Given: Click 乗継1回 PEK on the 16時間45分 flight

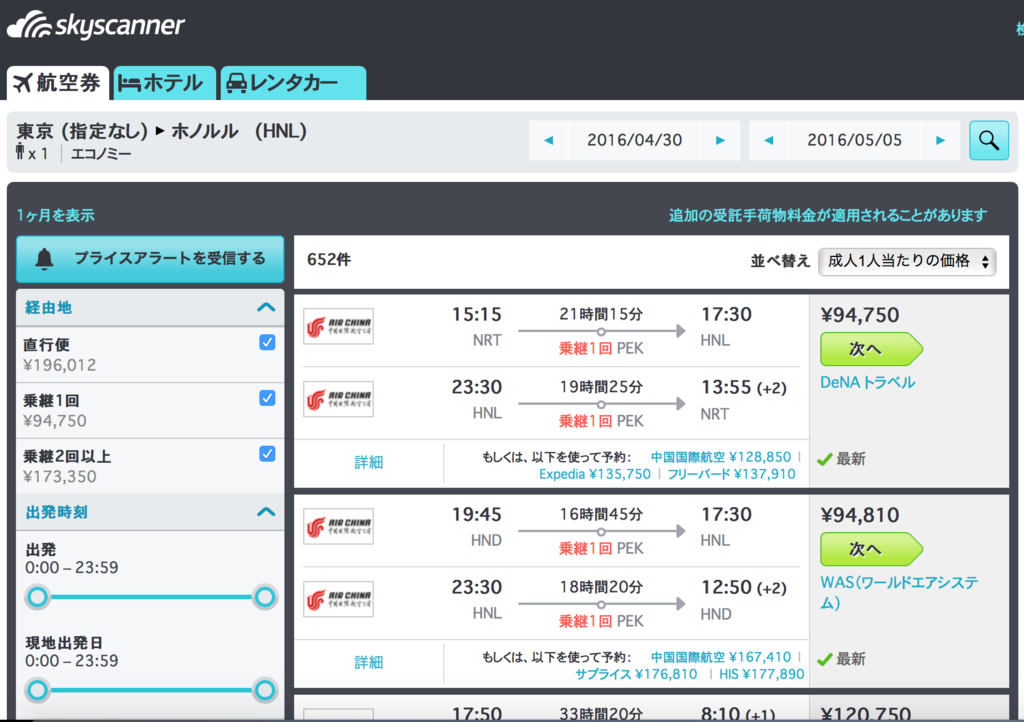Looking at the screenshot, I should point(601,548).
